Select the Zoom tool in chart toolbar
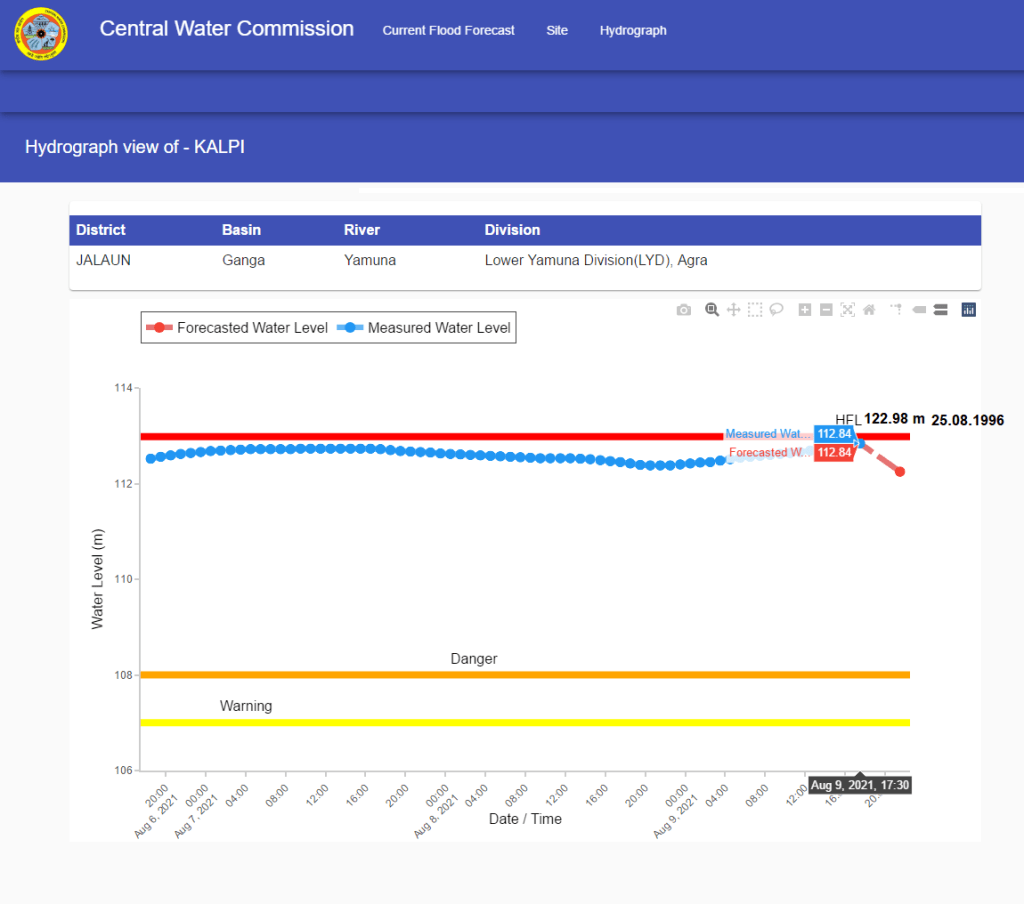This screenshot has height=904, width=1024. (x=712, y=310)
